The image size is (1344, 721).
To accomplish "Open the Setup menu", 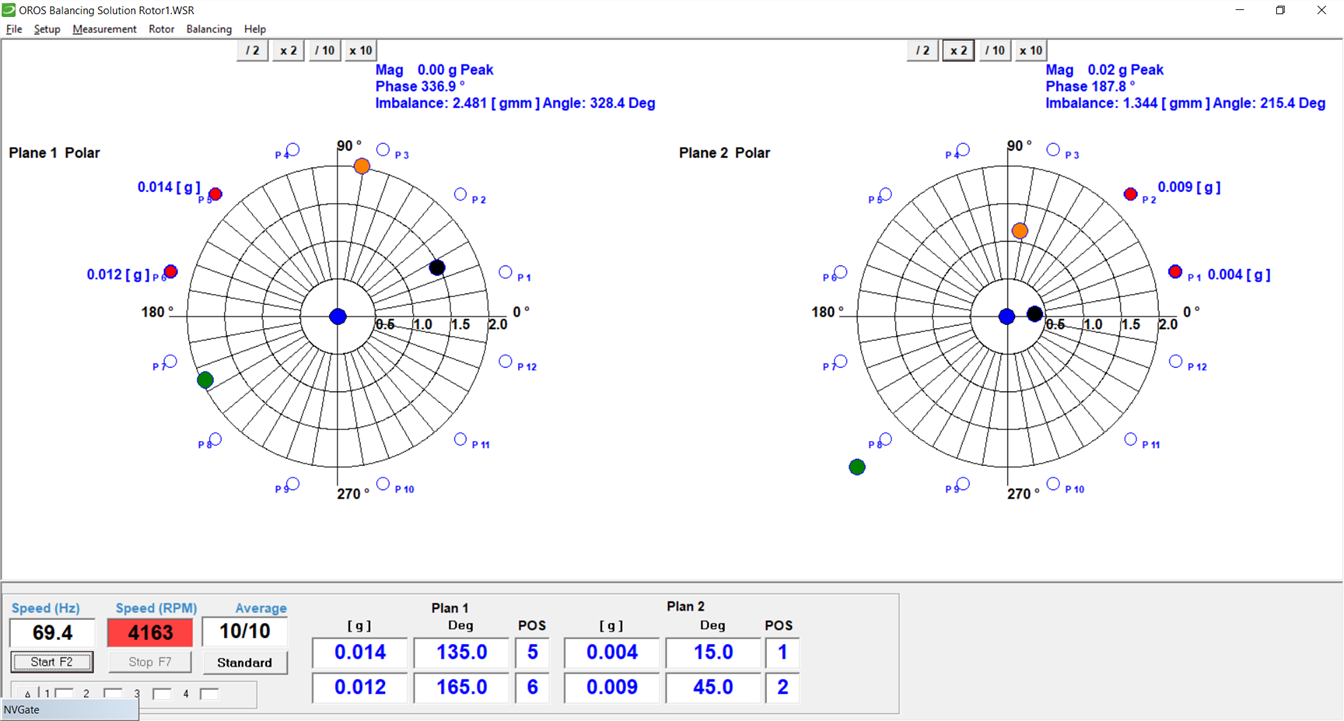I will 47,29.
